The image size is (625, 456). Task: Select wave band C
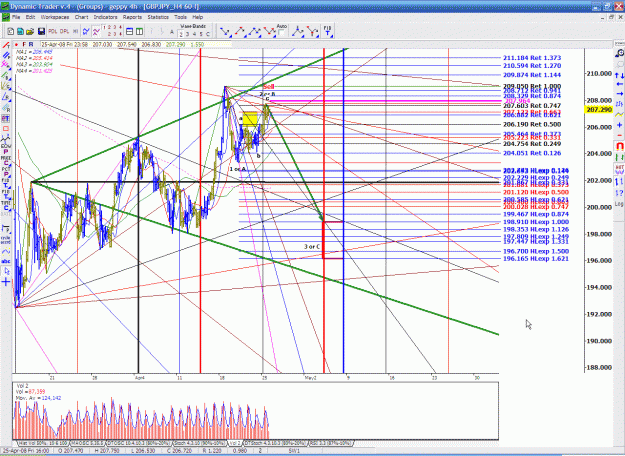208,35
